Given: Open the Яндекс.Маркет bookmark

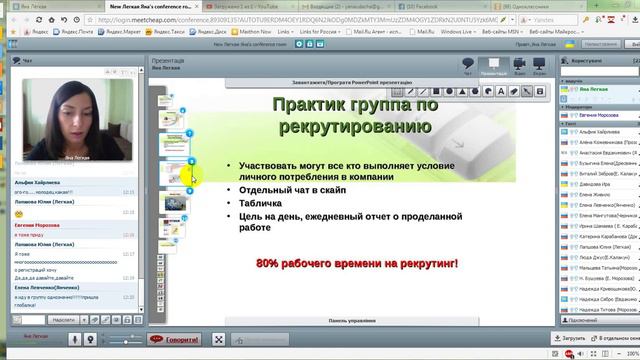Looking at the screenshot, I should (119, 31).
